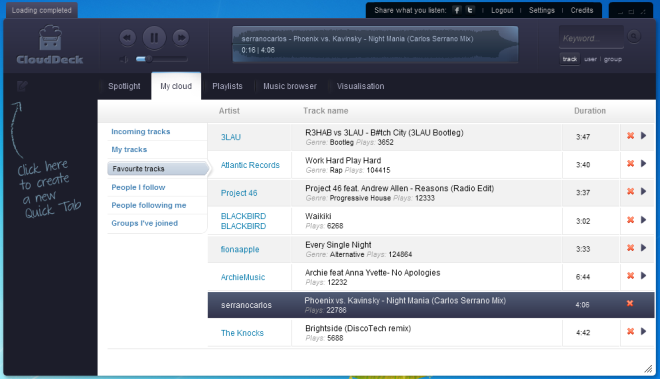The width and height of the screenshot is (660, 379).
Task: Play Waikiki track
Action: click(x=643, y=220)
